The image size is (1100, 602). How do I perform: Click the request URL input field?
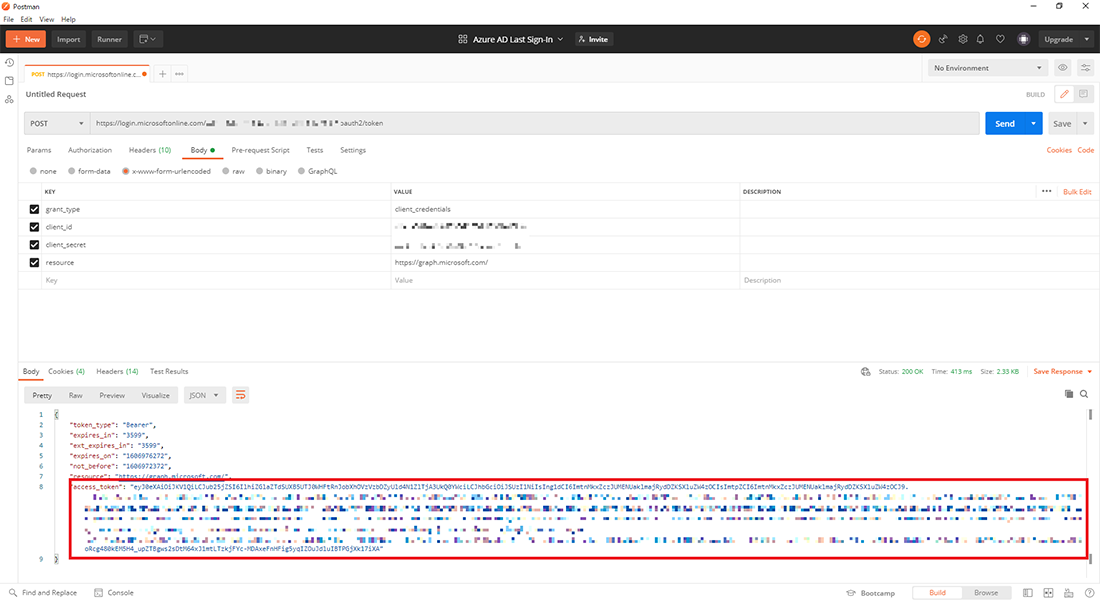click(x=535, y=123)
